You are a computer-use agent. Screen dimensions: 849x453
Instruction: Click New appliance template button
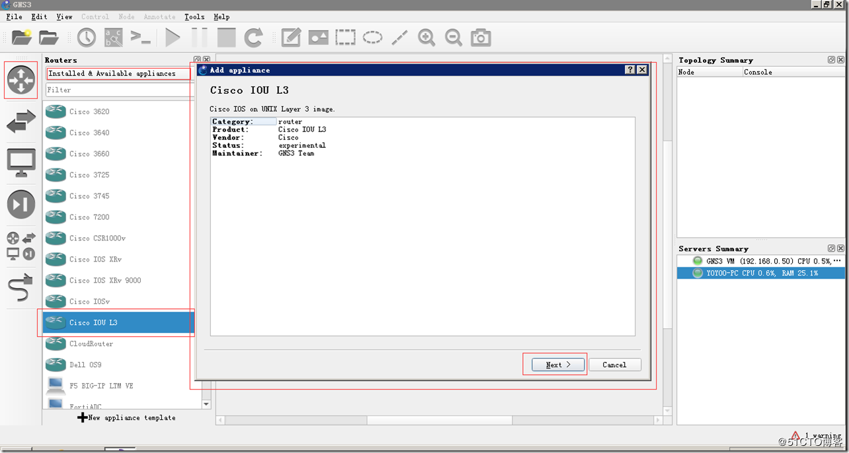click(127, 418)
